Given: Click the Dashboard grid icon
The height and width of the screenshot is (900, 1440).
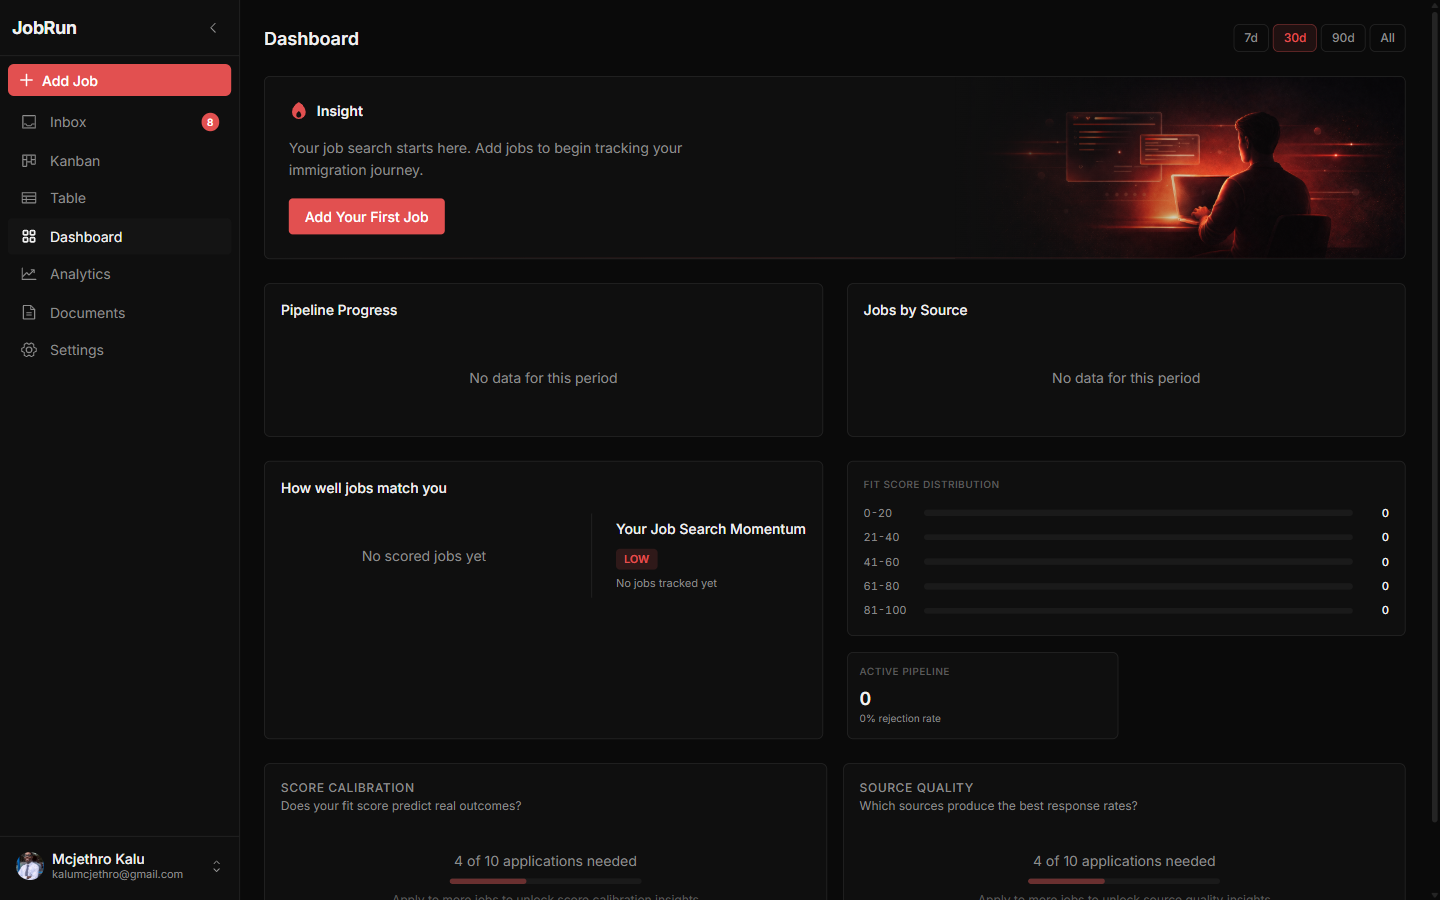Looking at the screenshot, I should click(29, 237).
